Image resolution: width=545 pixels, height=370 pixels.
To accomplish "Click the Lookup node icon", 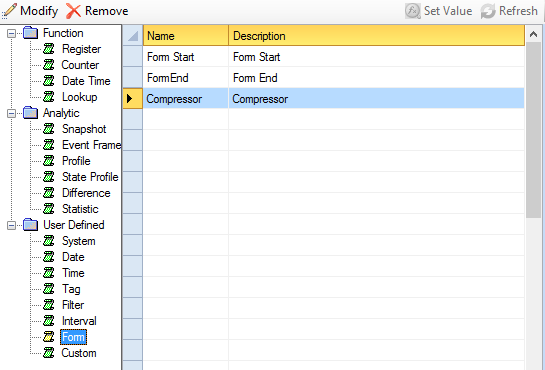I will [x=49, y=97].
